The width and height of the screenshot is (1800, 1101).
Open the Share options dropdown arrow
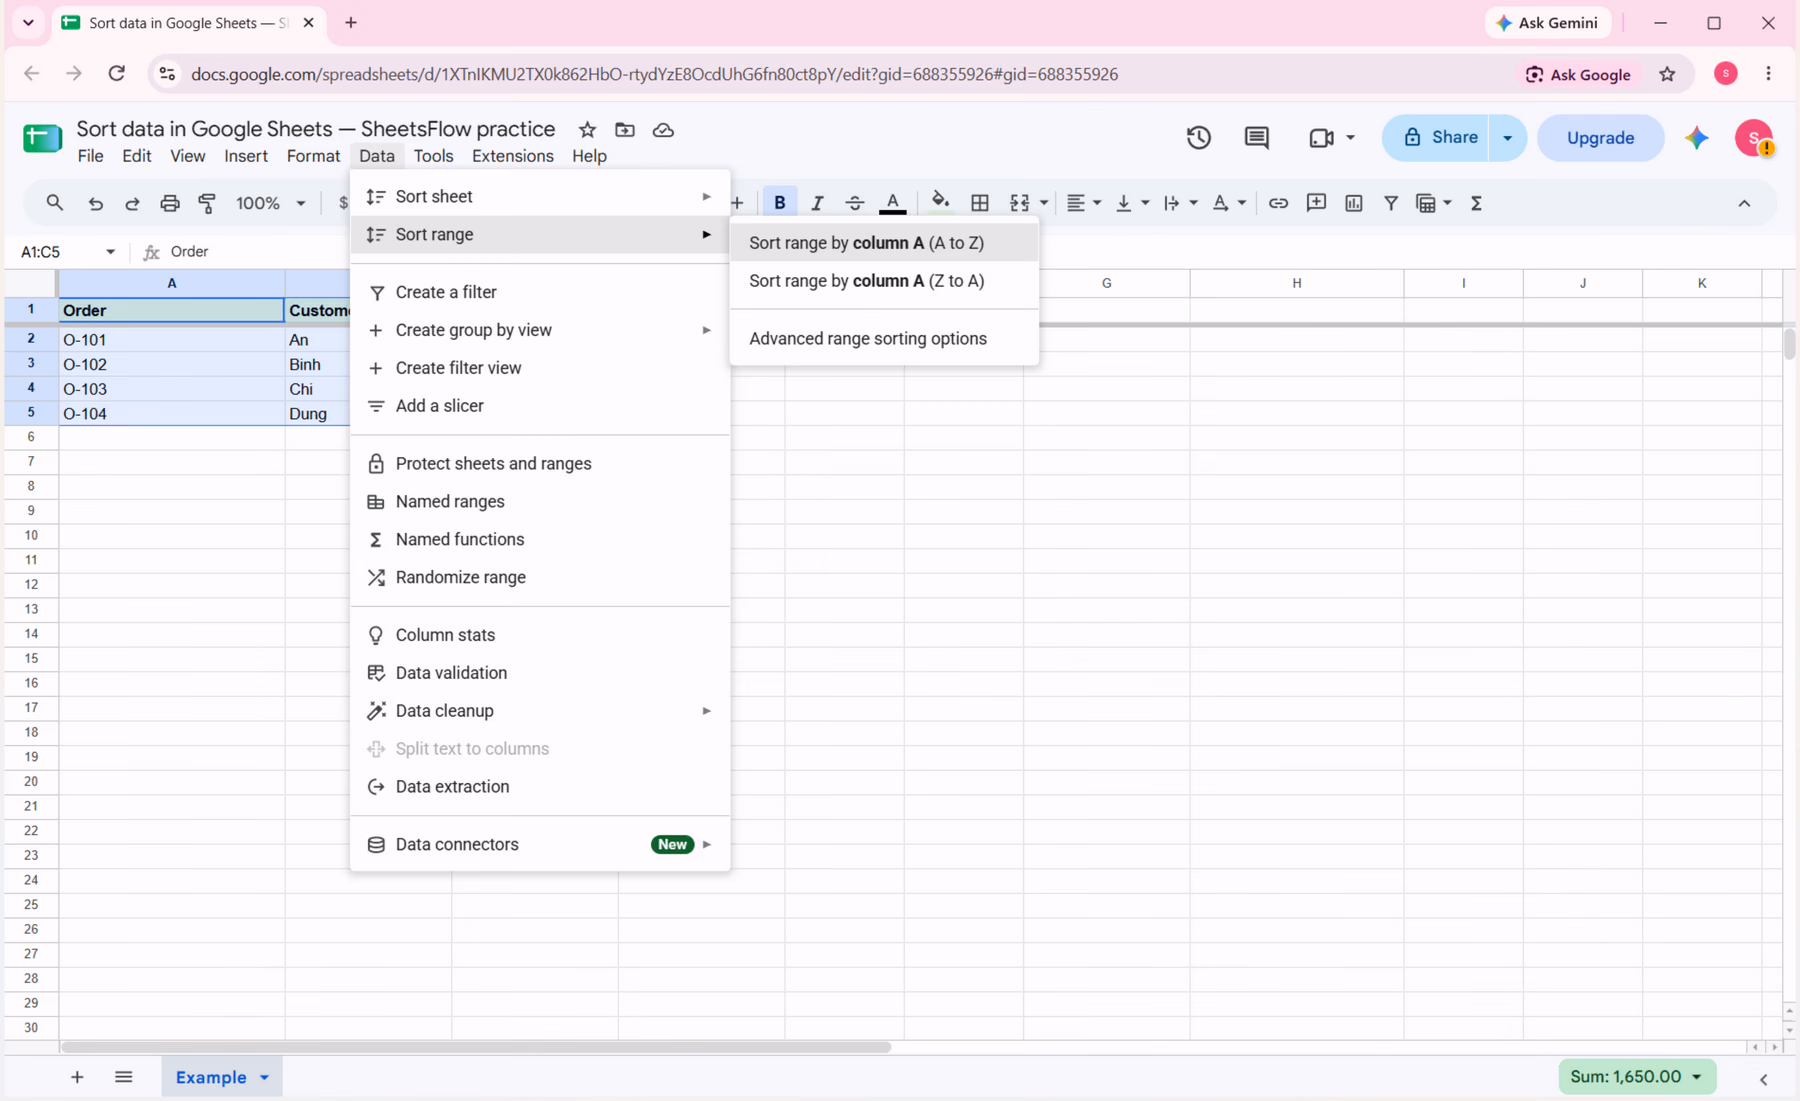coord(1508,138)
